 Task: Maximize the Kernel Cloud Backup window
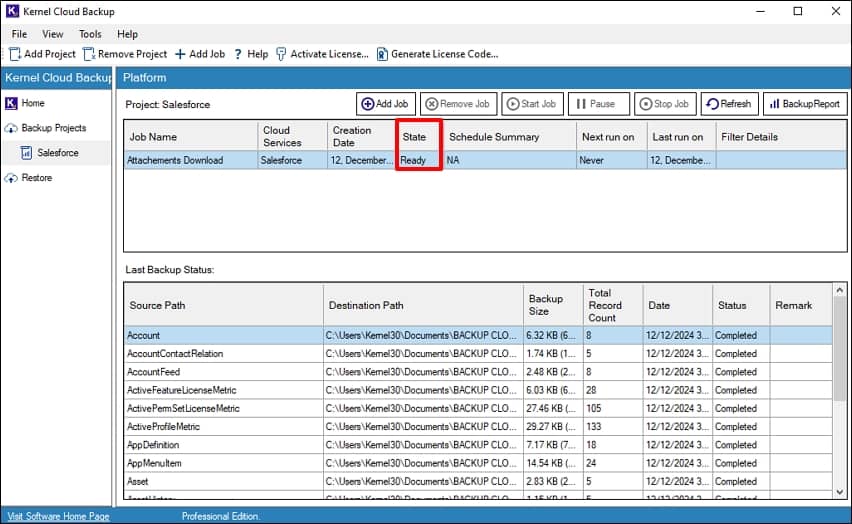coord(798,11)
